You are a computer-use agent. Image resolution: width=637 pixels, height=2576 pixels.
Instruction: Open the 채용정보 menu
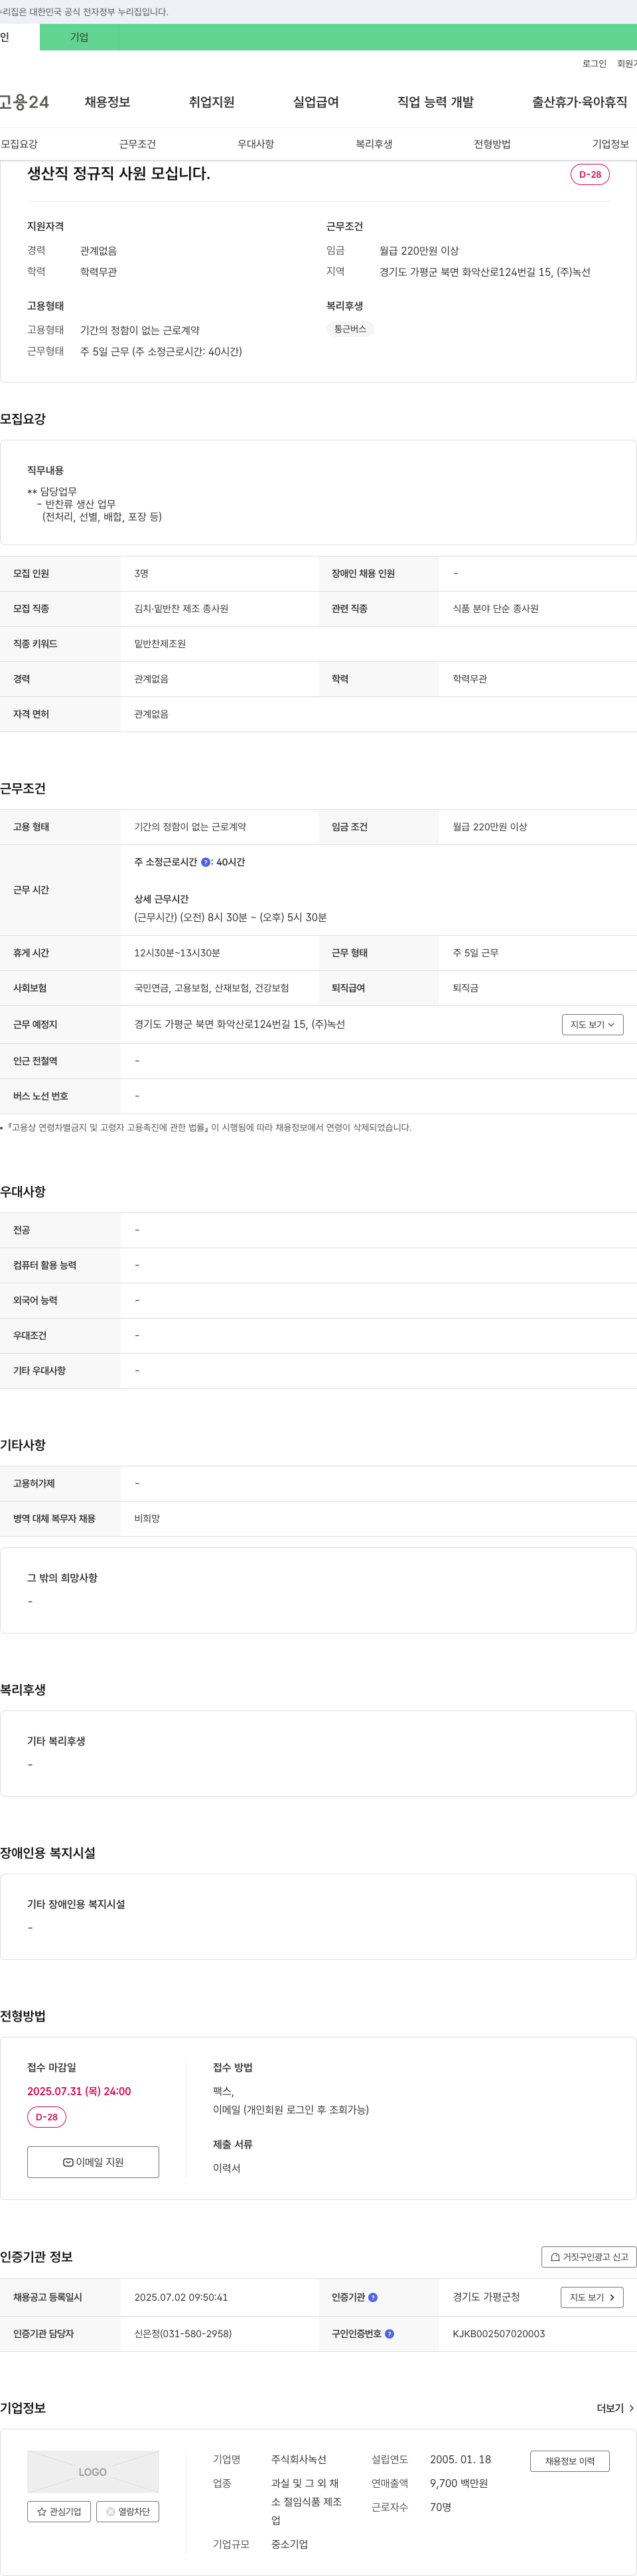coord(107,102)
